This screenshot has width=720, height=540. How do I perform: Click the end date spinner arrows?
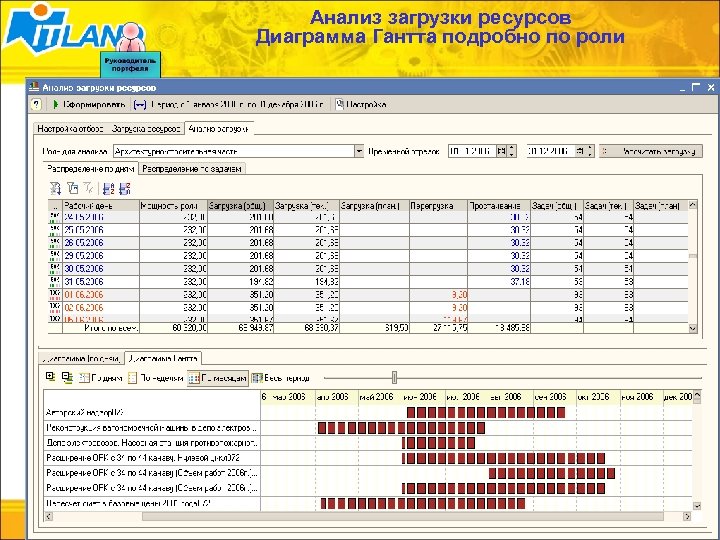click(591, 151)
